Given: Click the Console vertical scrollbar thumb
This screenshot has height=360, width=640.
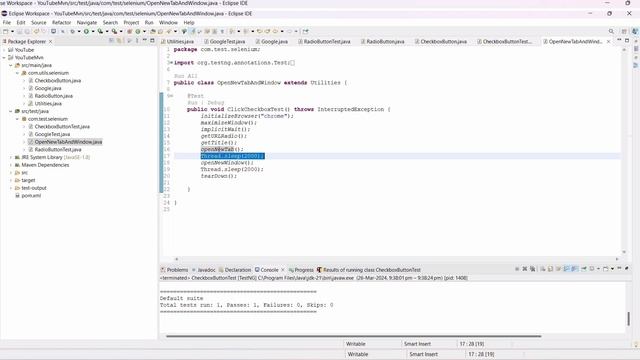Looking at the screenshot, I should [x=629, y=318].
